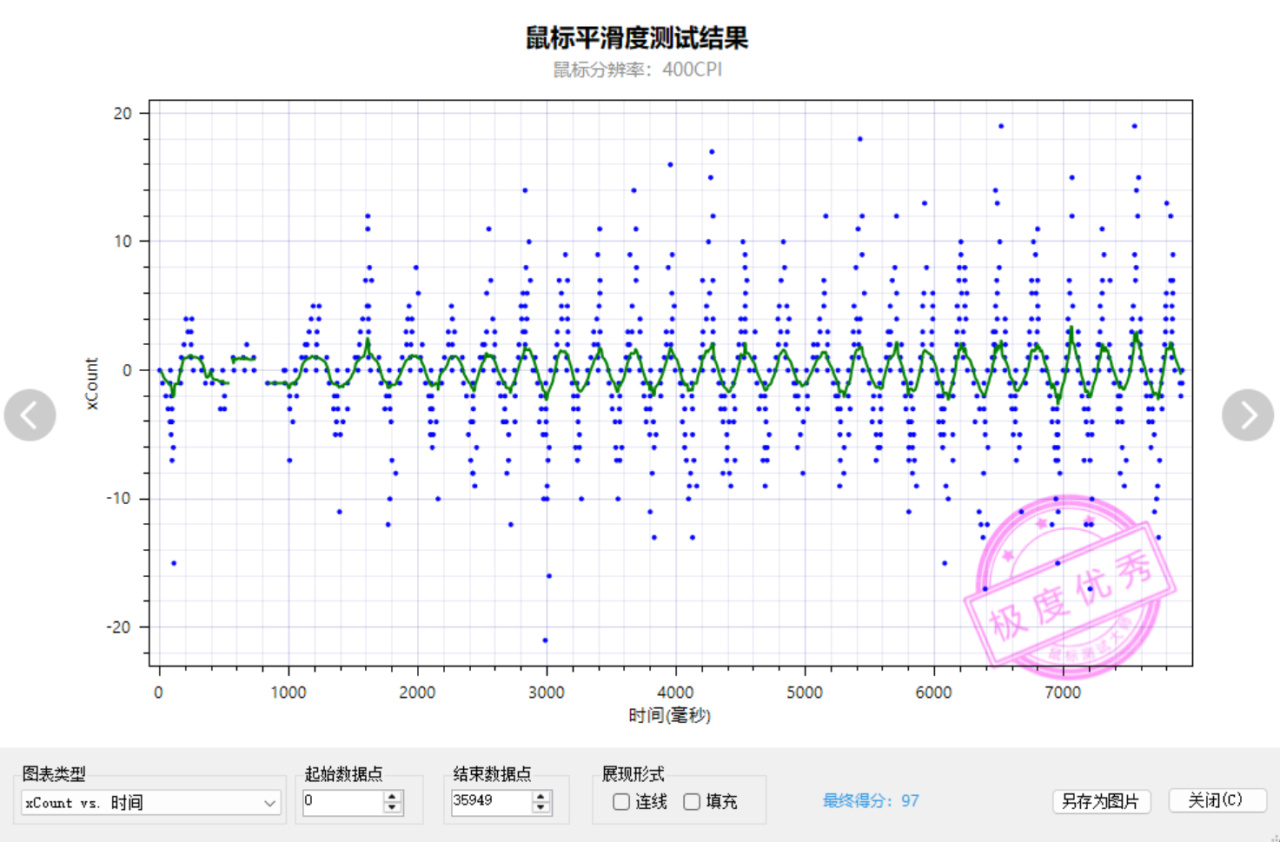This screenshot has width=1280, height=842.
Task: Open the 图表类型 combo box
Action: pyautogui.click(x=151, y=802)
